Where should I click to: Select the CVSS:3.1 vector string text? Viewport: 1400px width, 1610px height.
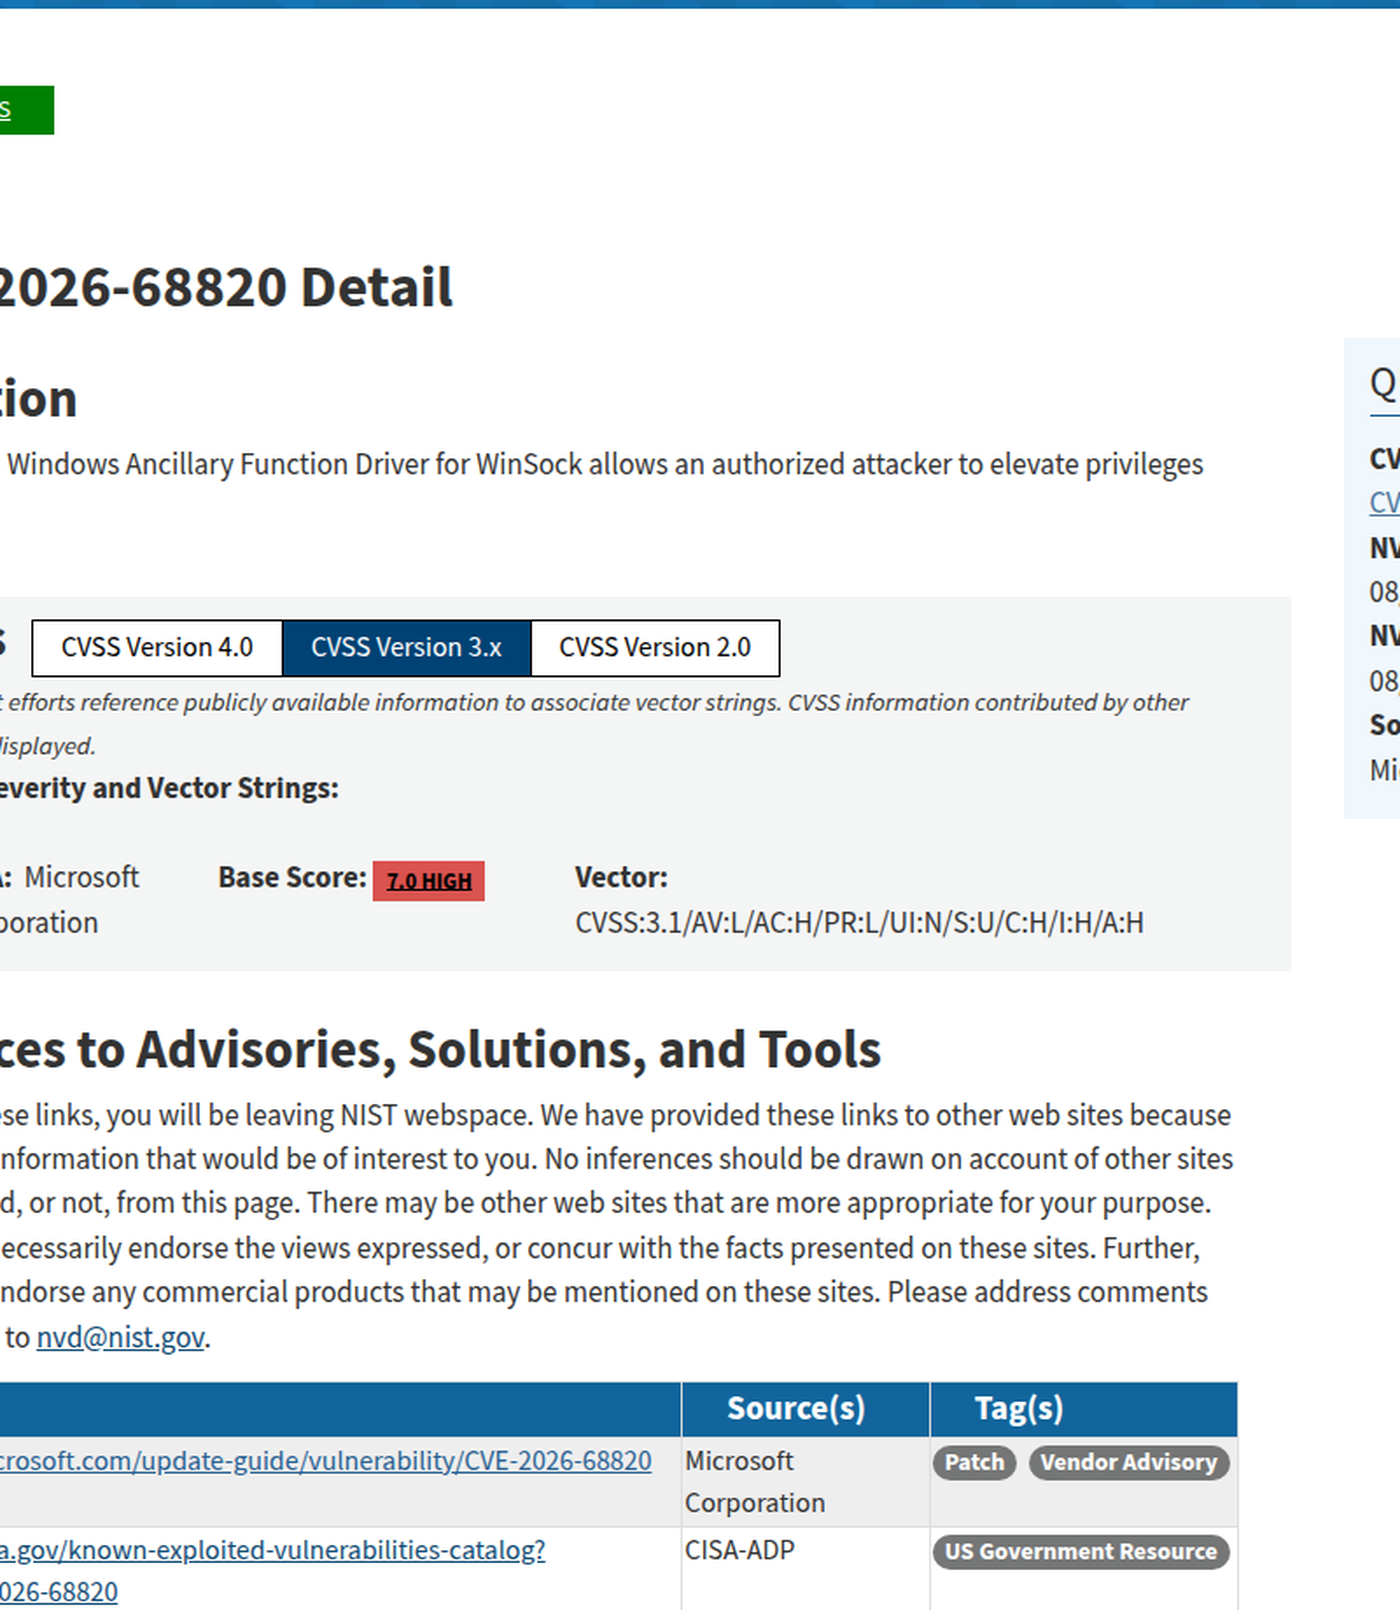(859, 922)
